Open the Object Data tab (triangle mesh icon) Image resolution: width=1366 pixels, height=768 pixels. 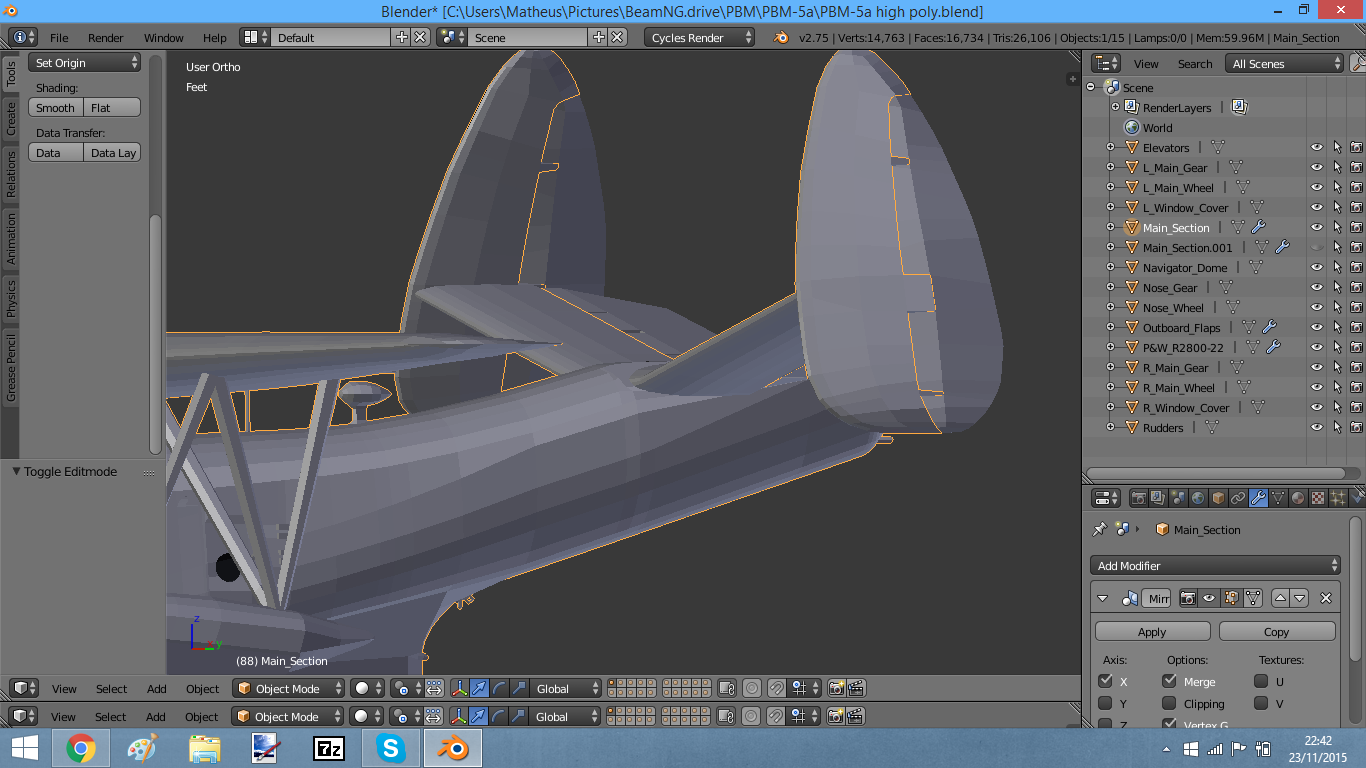(x=1278, y=498)
